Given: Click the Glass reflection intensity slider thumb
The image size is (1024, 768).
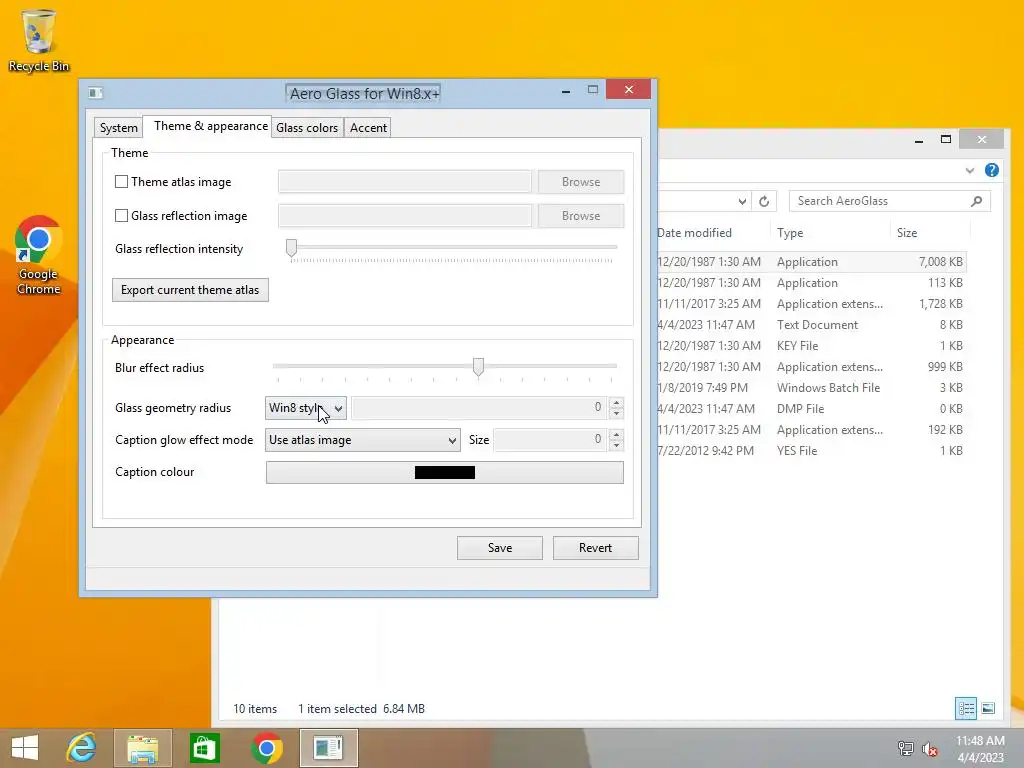Looking at the screenshot, I should pyautogui.click(x=291, y=248).
